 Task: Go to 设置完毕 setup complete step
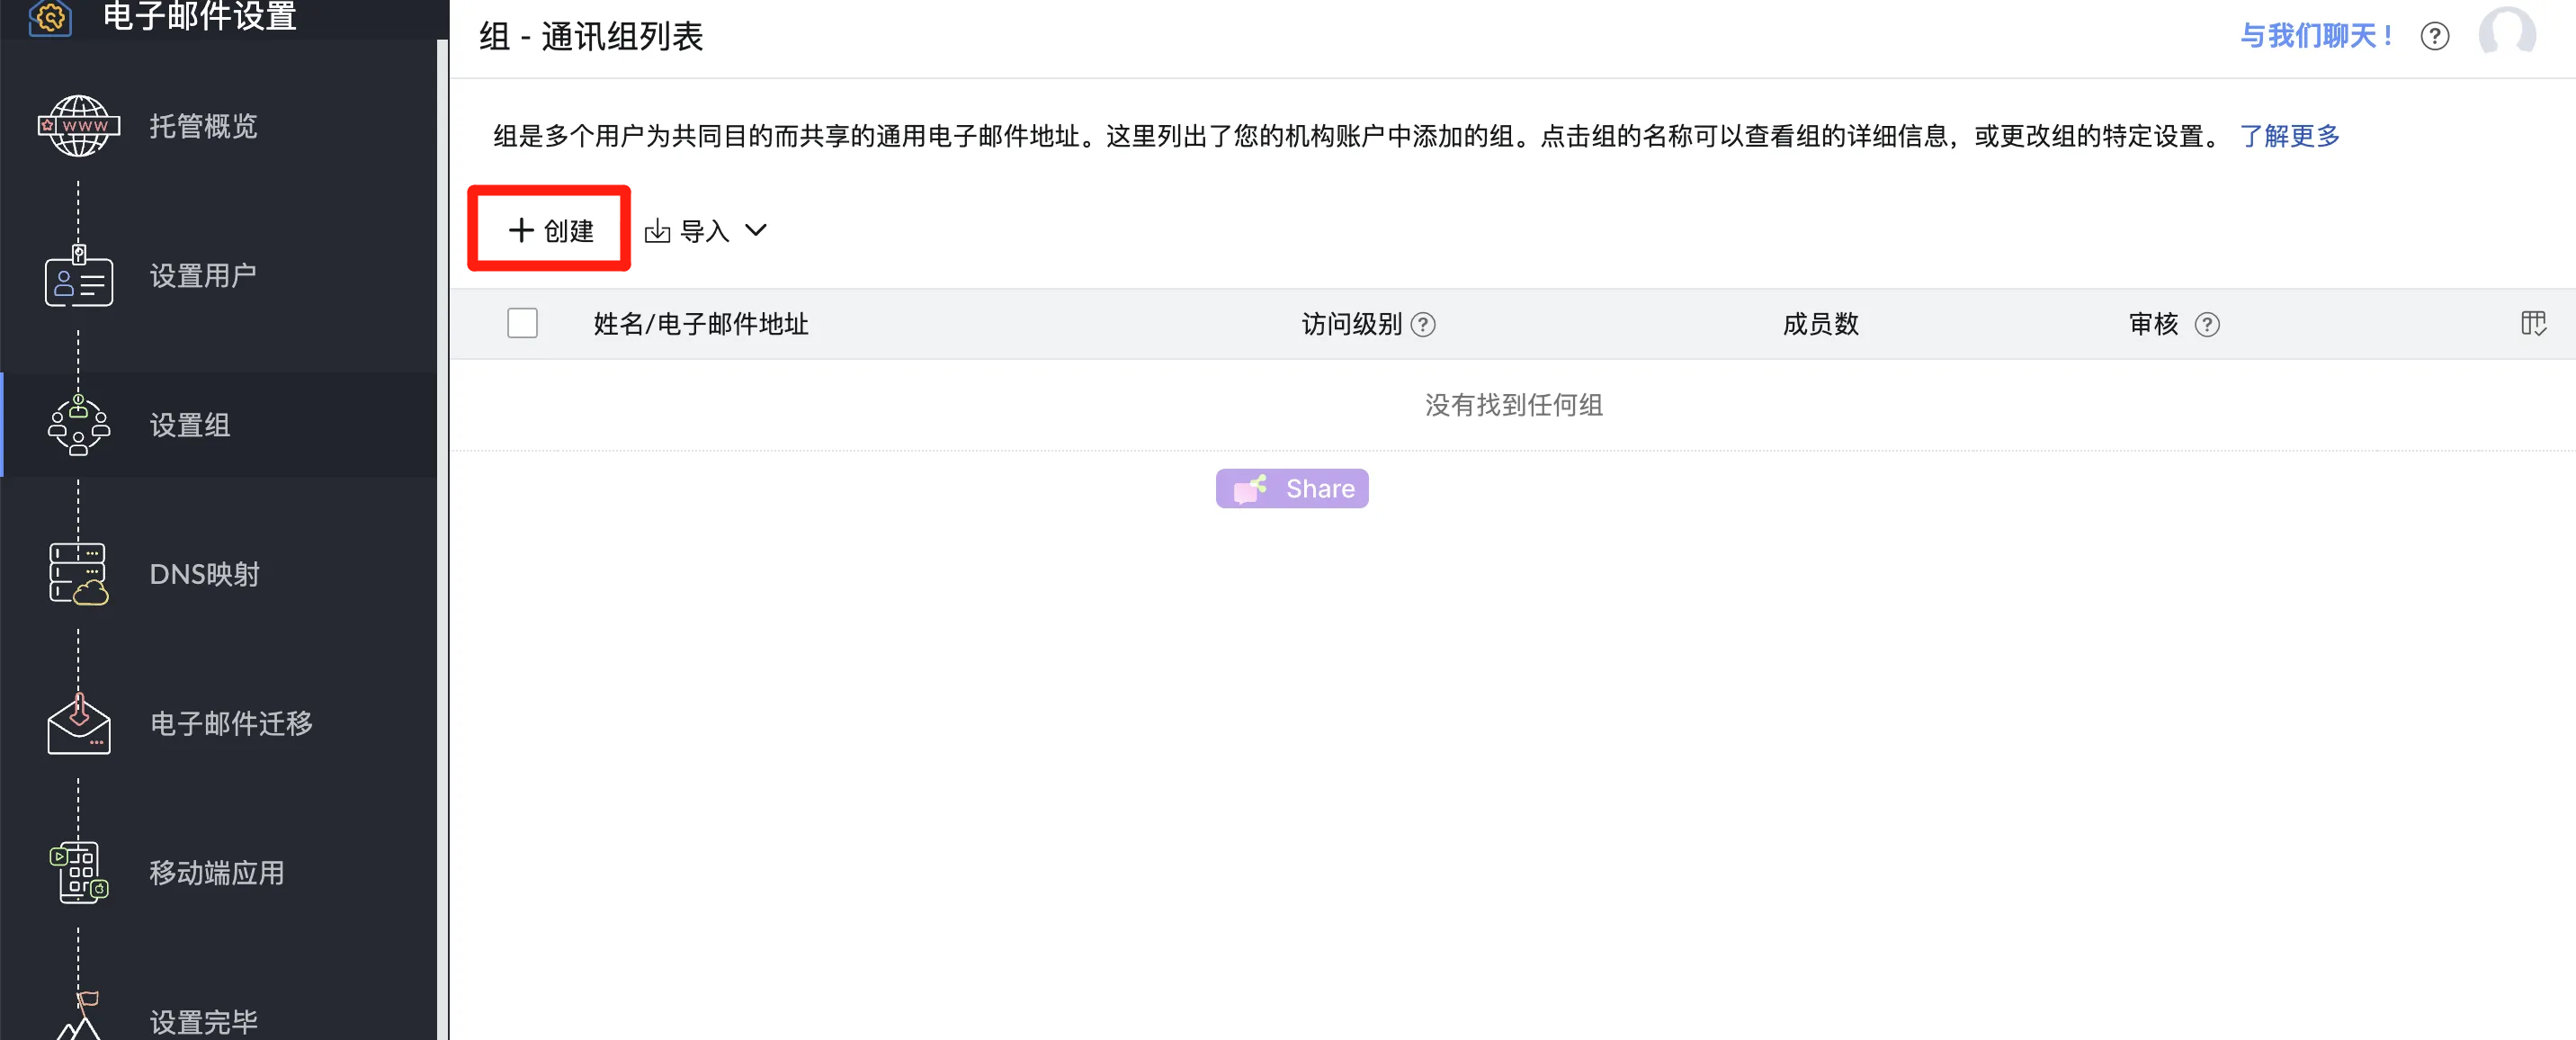point(203,1021)
